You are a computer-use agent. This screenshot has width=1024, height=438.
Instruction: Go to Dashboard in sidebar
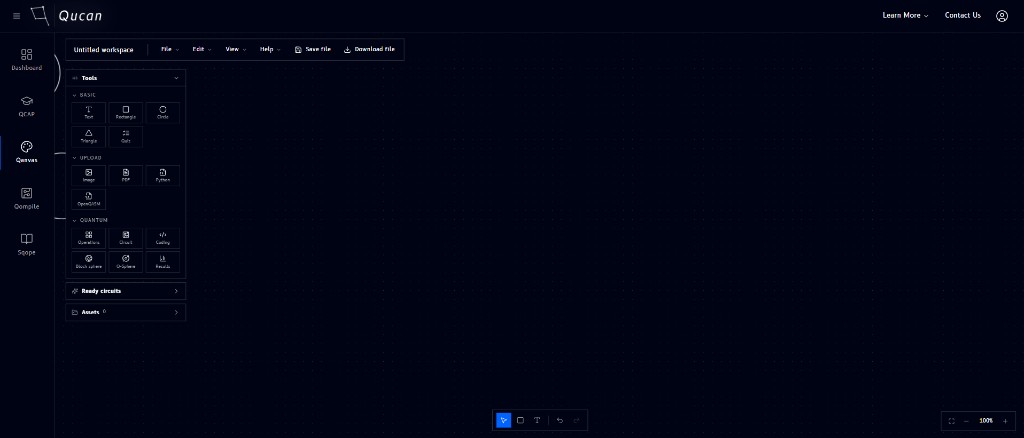(x=27, y=59)
